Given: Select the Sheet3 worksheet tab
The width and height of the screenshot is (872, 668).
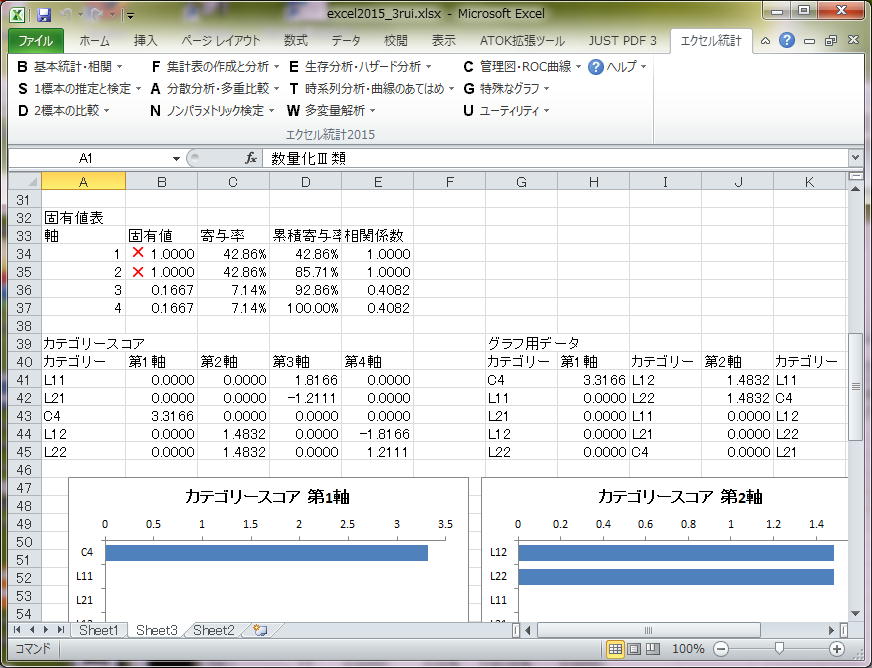Looking at the screenshot, I should pos(156,630).
